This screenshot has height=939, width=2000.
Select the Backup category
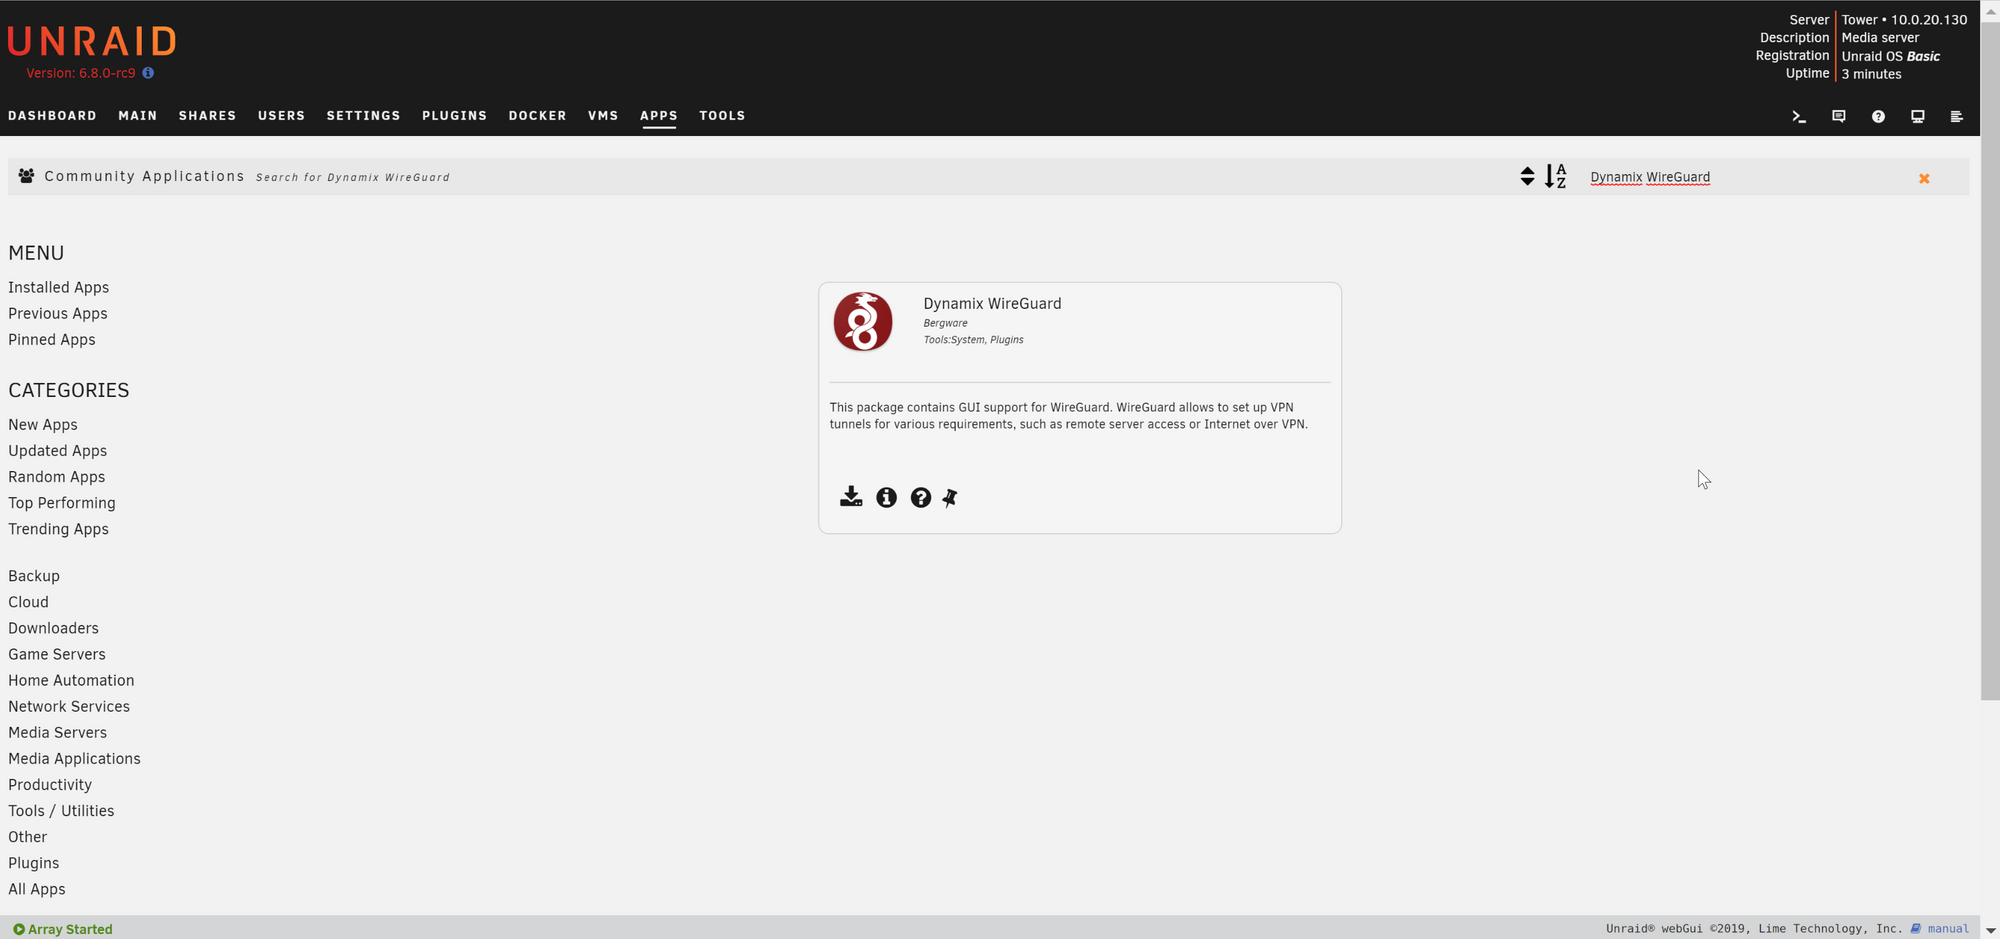click(x=34, y=575)
